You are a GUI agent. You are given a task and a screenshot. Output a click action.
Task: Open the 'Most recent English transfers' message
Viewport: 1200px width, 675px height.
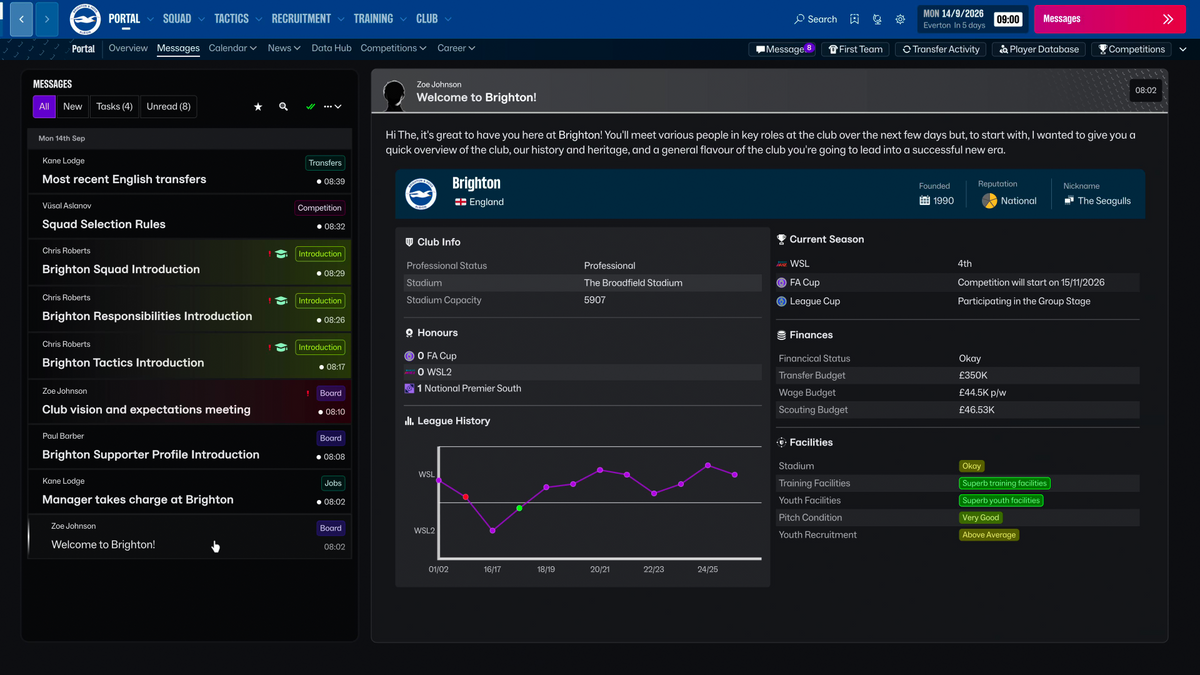tap(190, 171)
